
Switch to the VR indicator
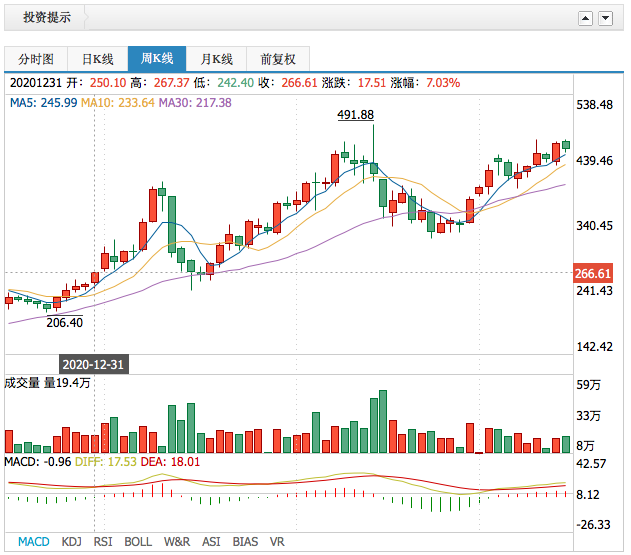tap(276, 542)
